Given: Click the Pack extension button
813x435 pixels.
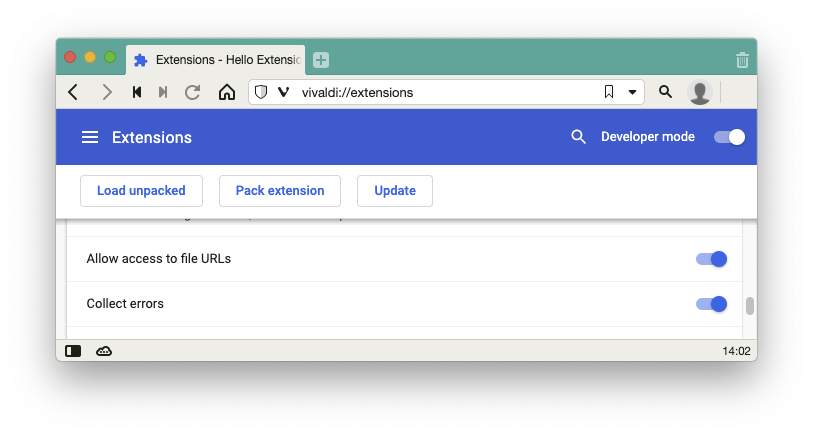Looking at the screenshot, I should [x=280, y=191].
